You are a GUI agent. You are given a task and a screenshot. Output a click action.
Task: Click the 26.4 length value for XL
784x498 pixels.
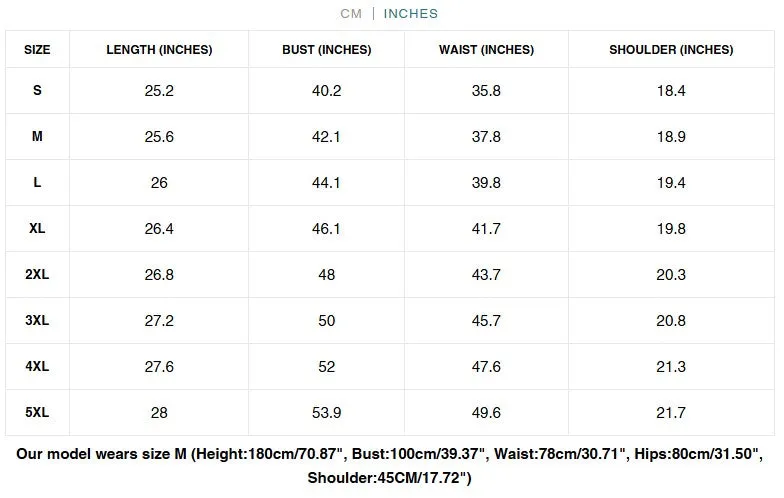pyautogui.click(x=159, y=228)
